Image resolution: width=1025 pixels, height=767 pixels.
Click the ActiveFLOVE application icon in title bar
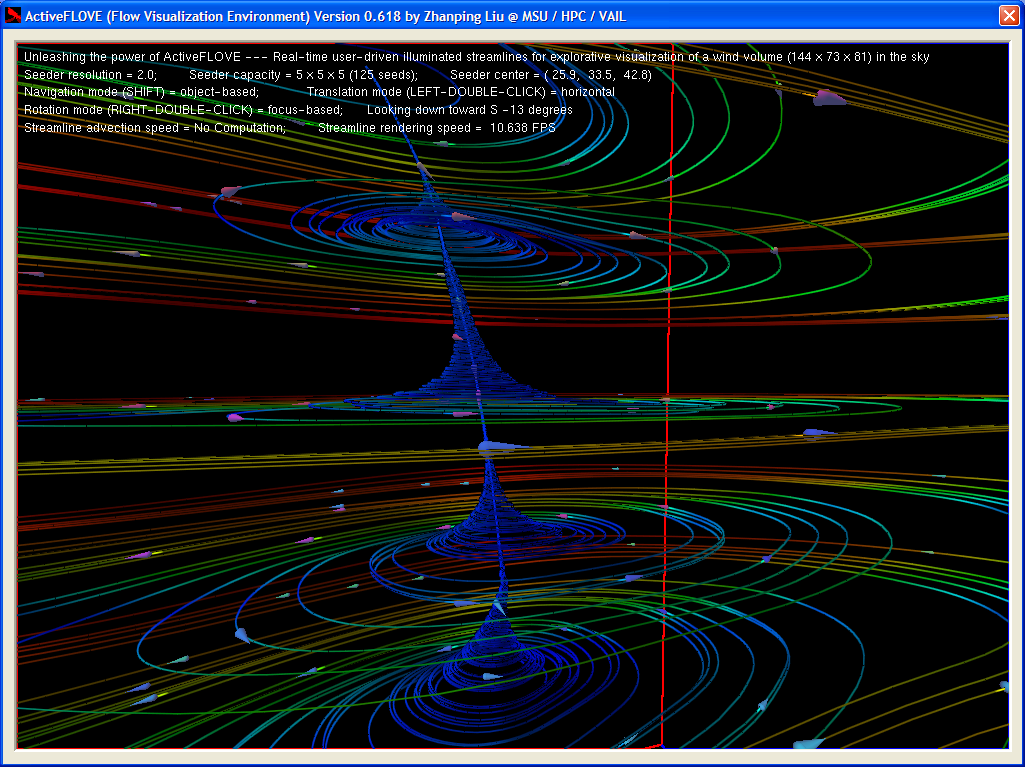12,16
